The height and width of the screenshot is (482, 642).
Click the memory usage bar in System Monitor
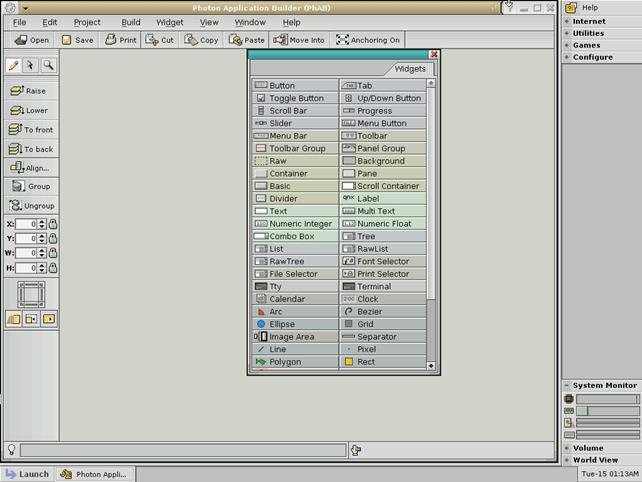pos(607,411)
